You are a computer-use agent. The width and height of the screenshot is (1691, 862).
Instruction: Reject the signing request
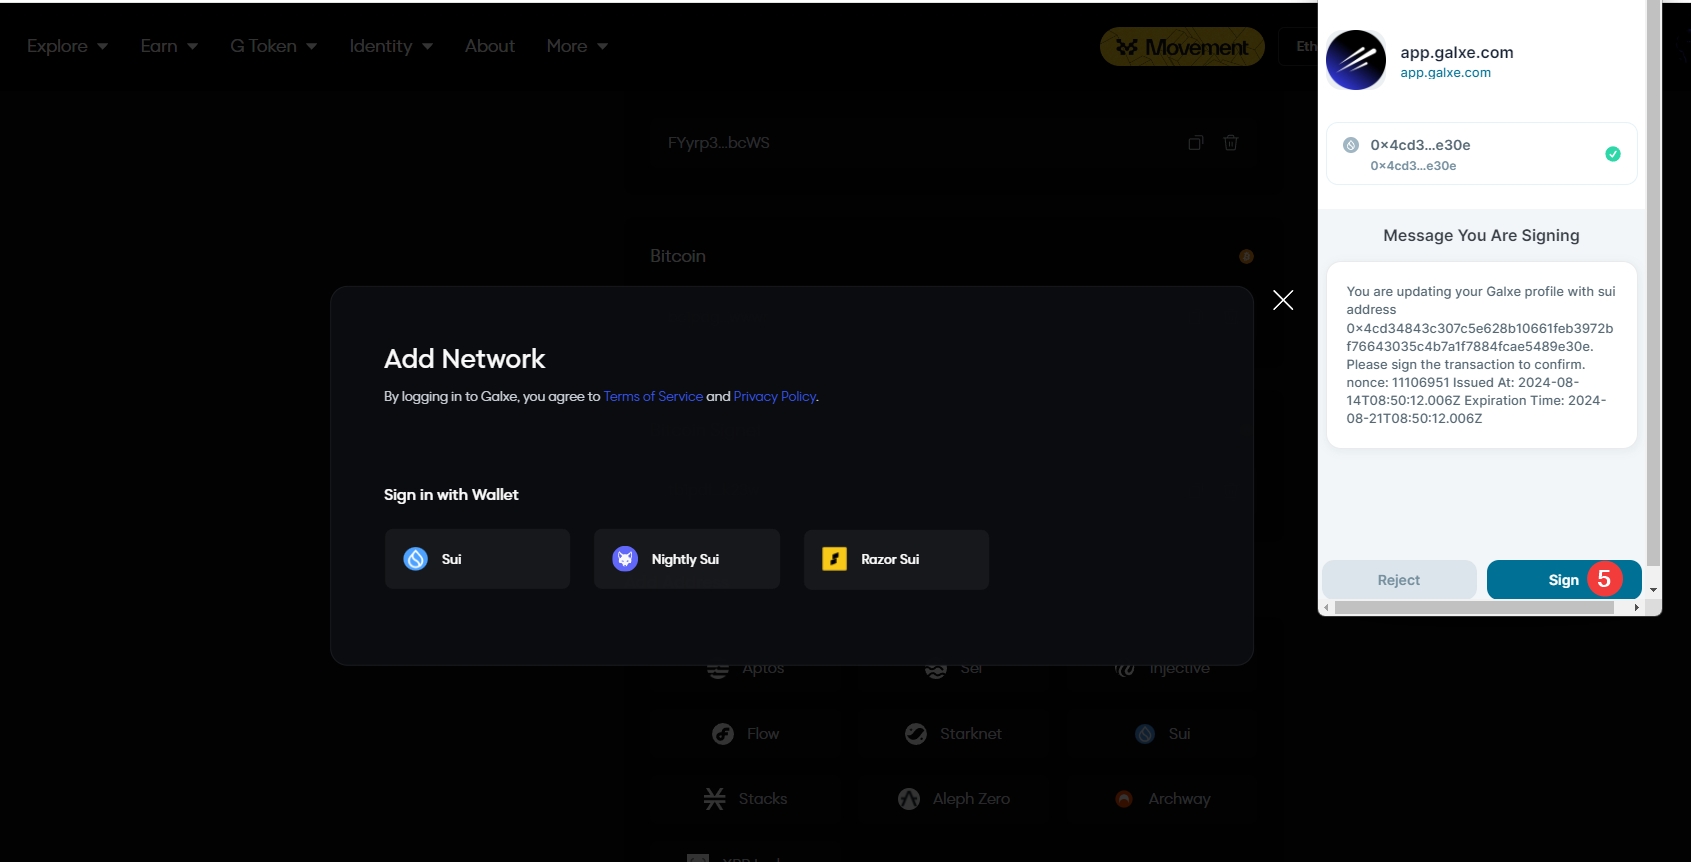pos(1398,580)
